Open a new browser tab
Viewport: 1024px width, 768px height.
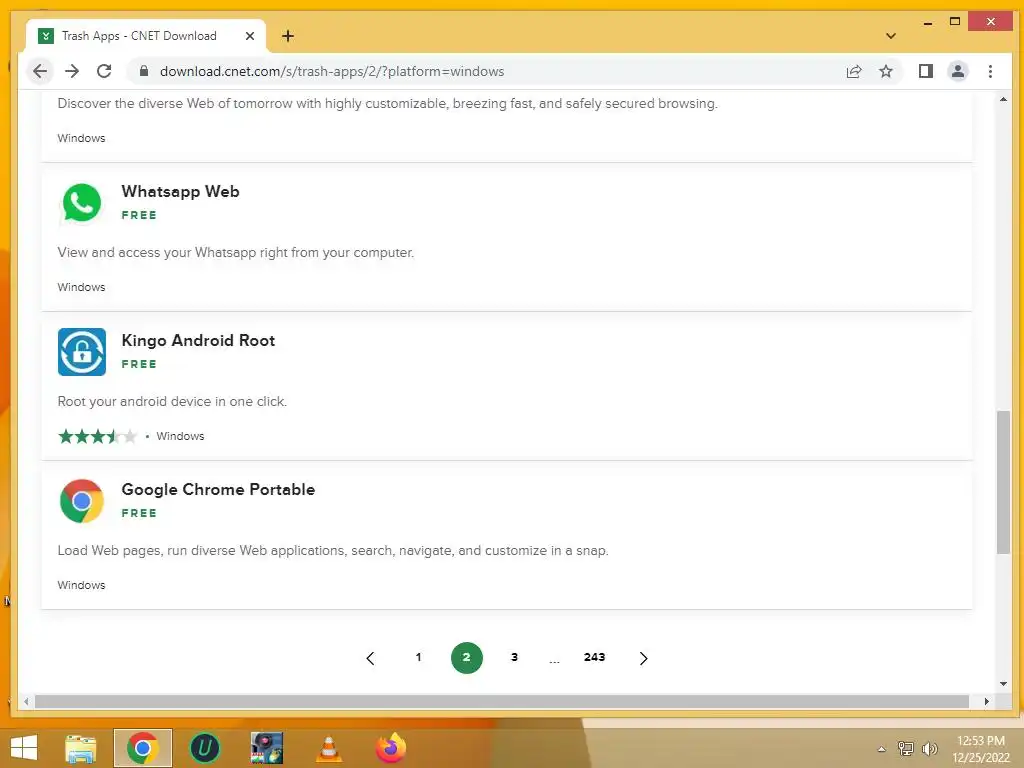[x=288, y=36]
